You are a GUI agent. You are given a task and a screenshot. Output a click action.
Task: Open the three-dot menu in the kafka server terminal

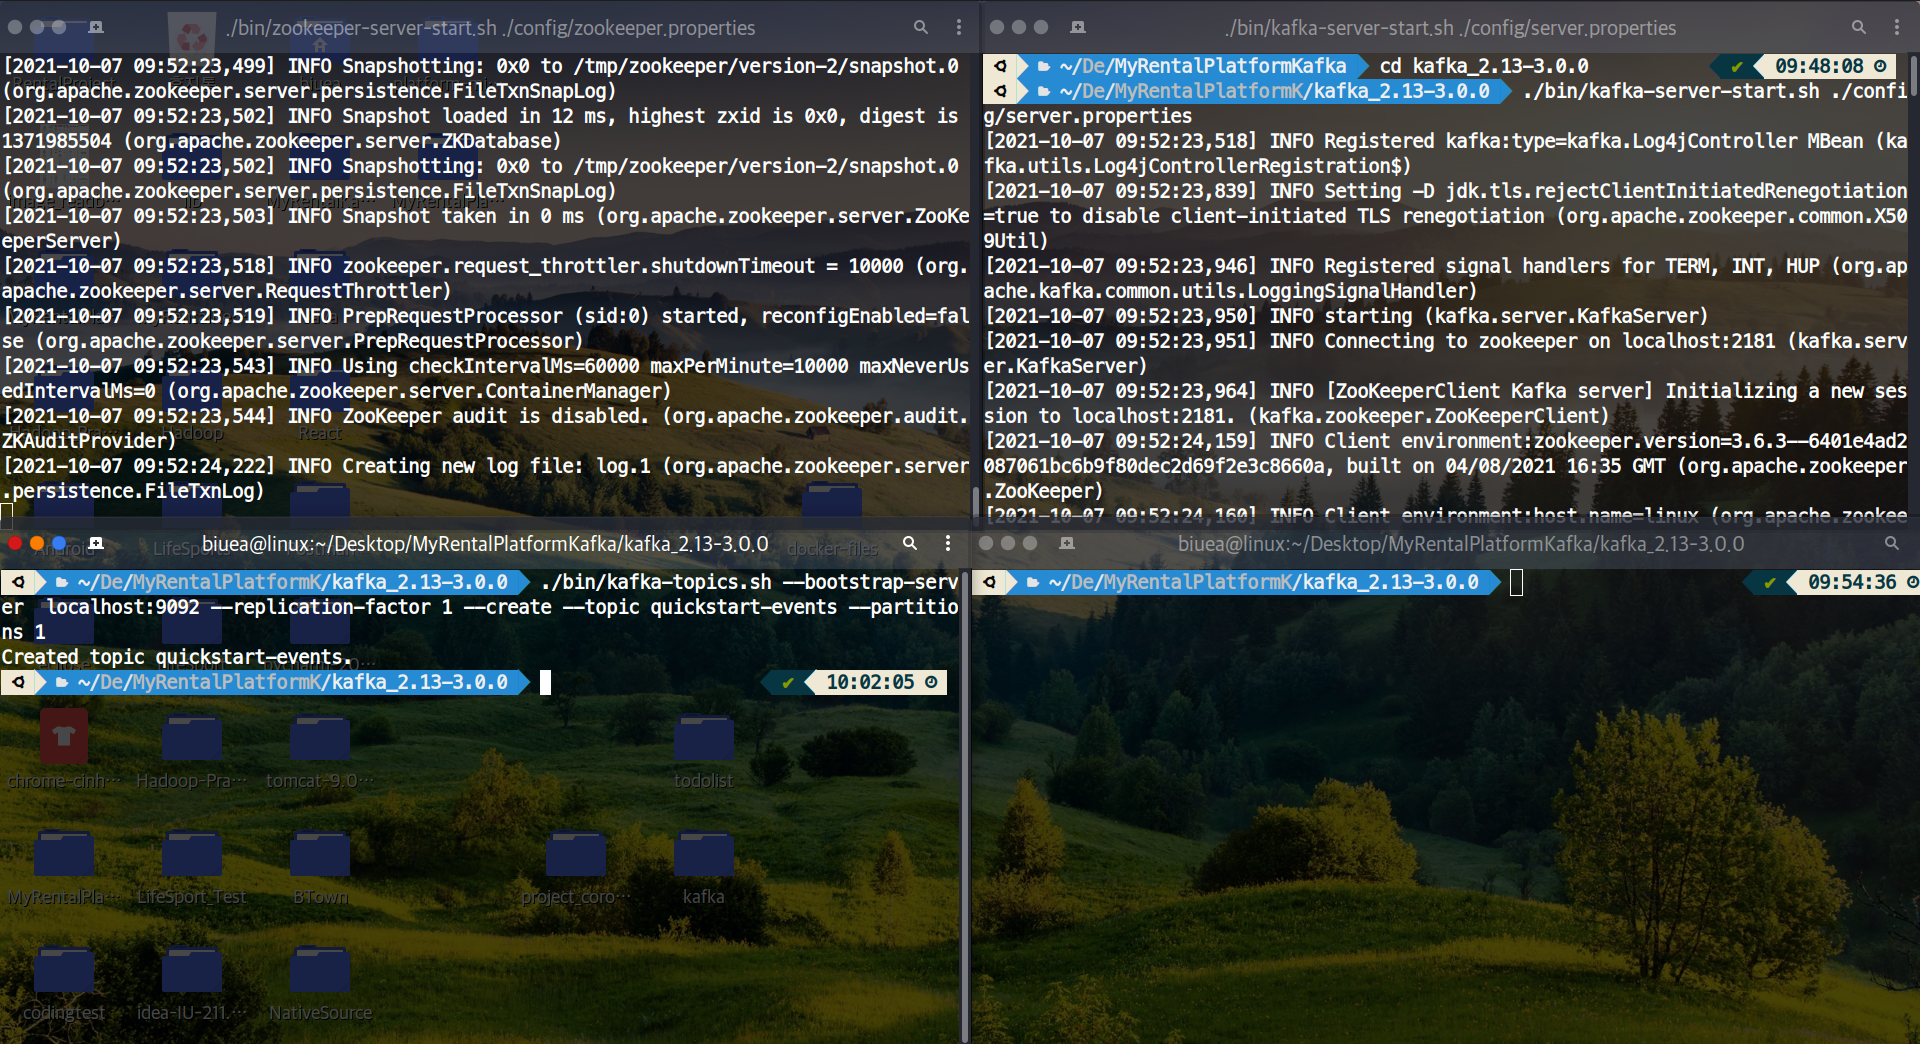click(x=1899, y=27)
